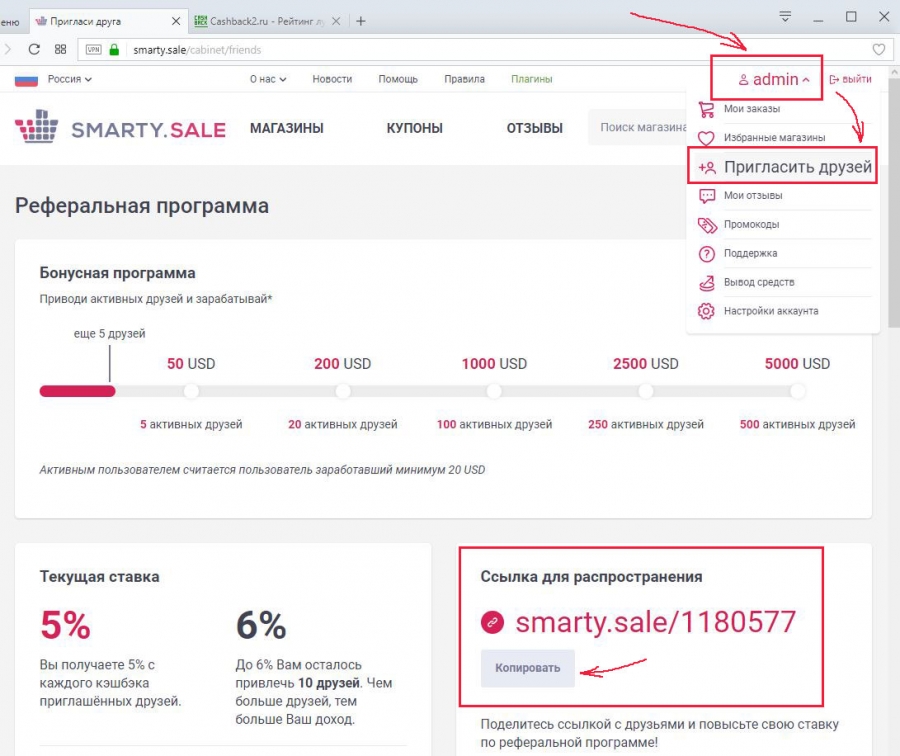Viewport: 900px width, 756px height.
Task: Click the account settings gear icon
Action: (706, 311)
